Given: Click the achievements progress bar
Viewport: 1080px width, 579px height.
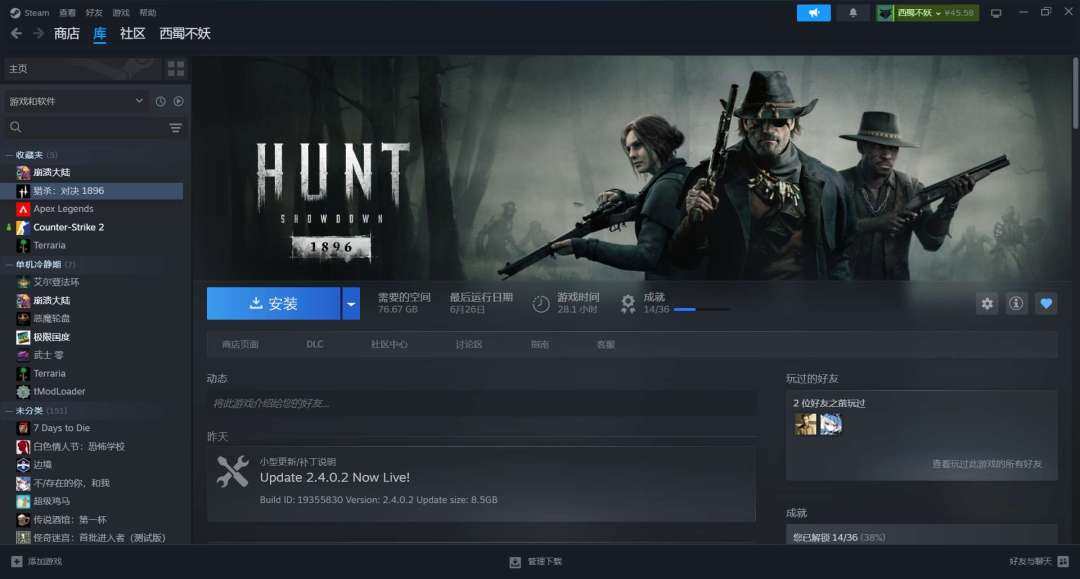Looking at the screenshot, I should point(701,310).
